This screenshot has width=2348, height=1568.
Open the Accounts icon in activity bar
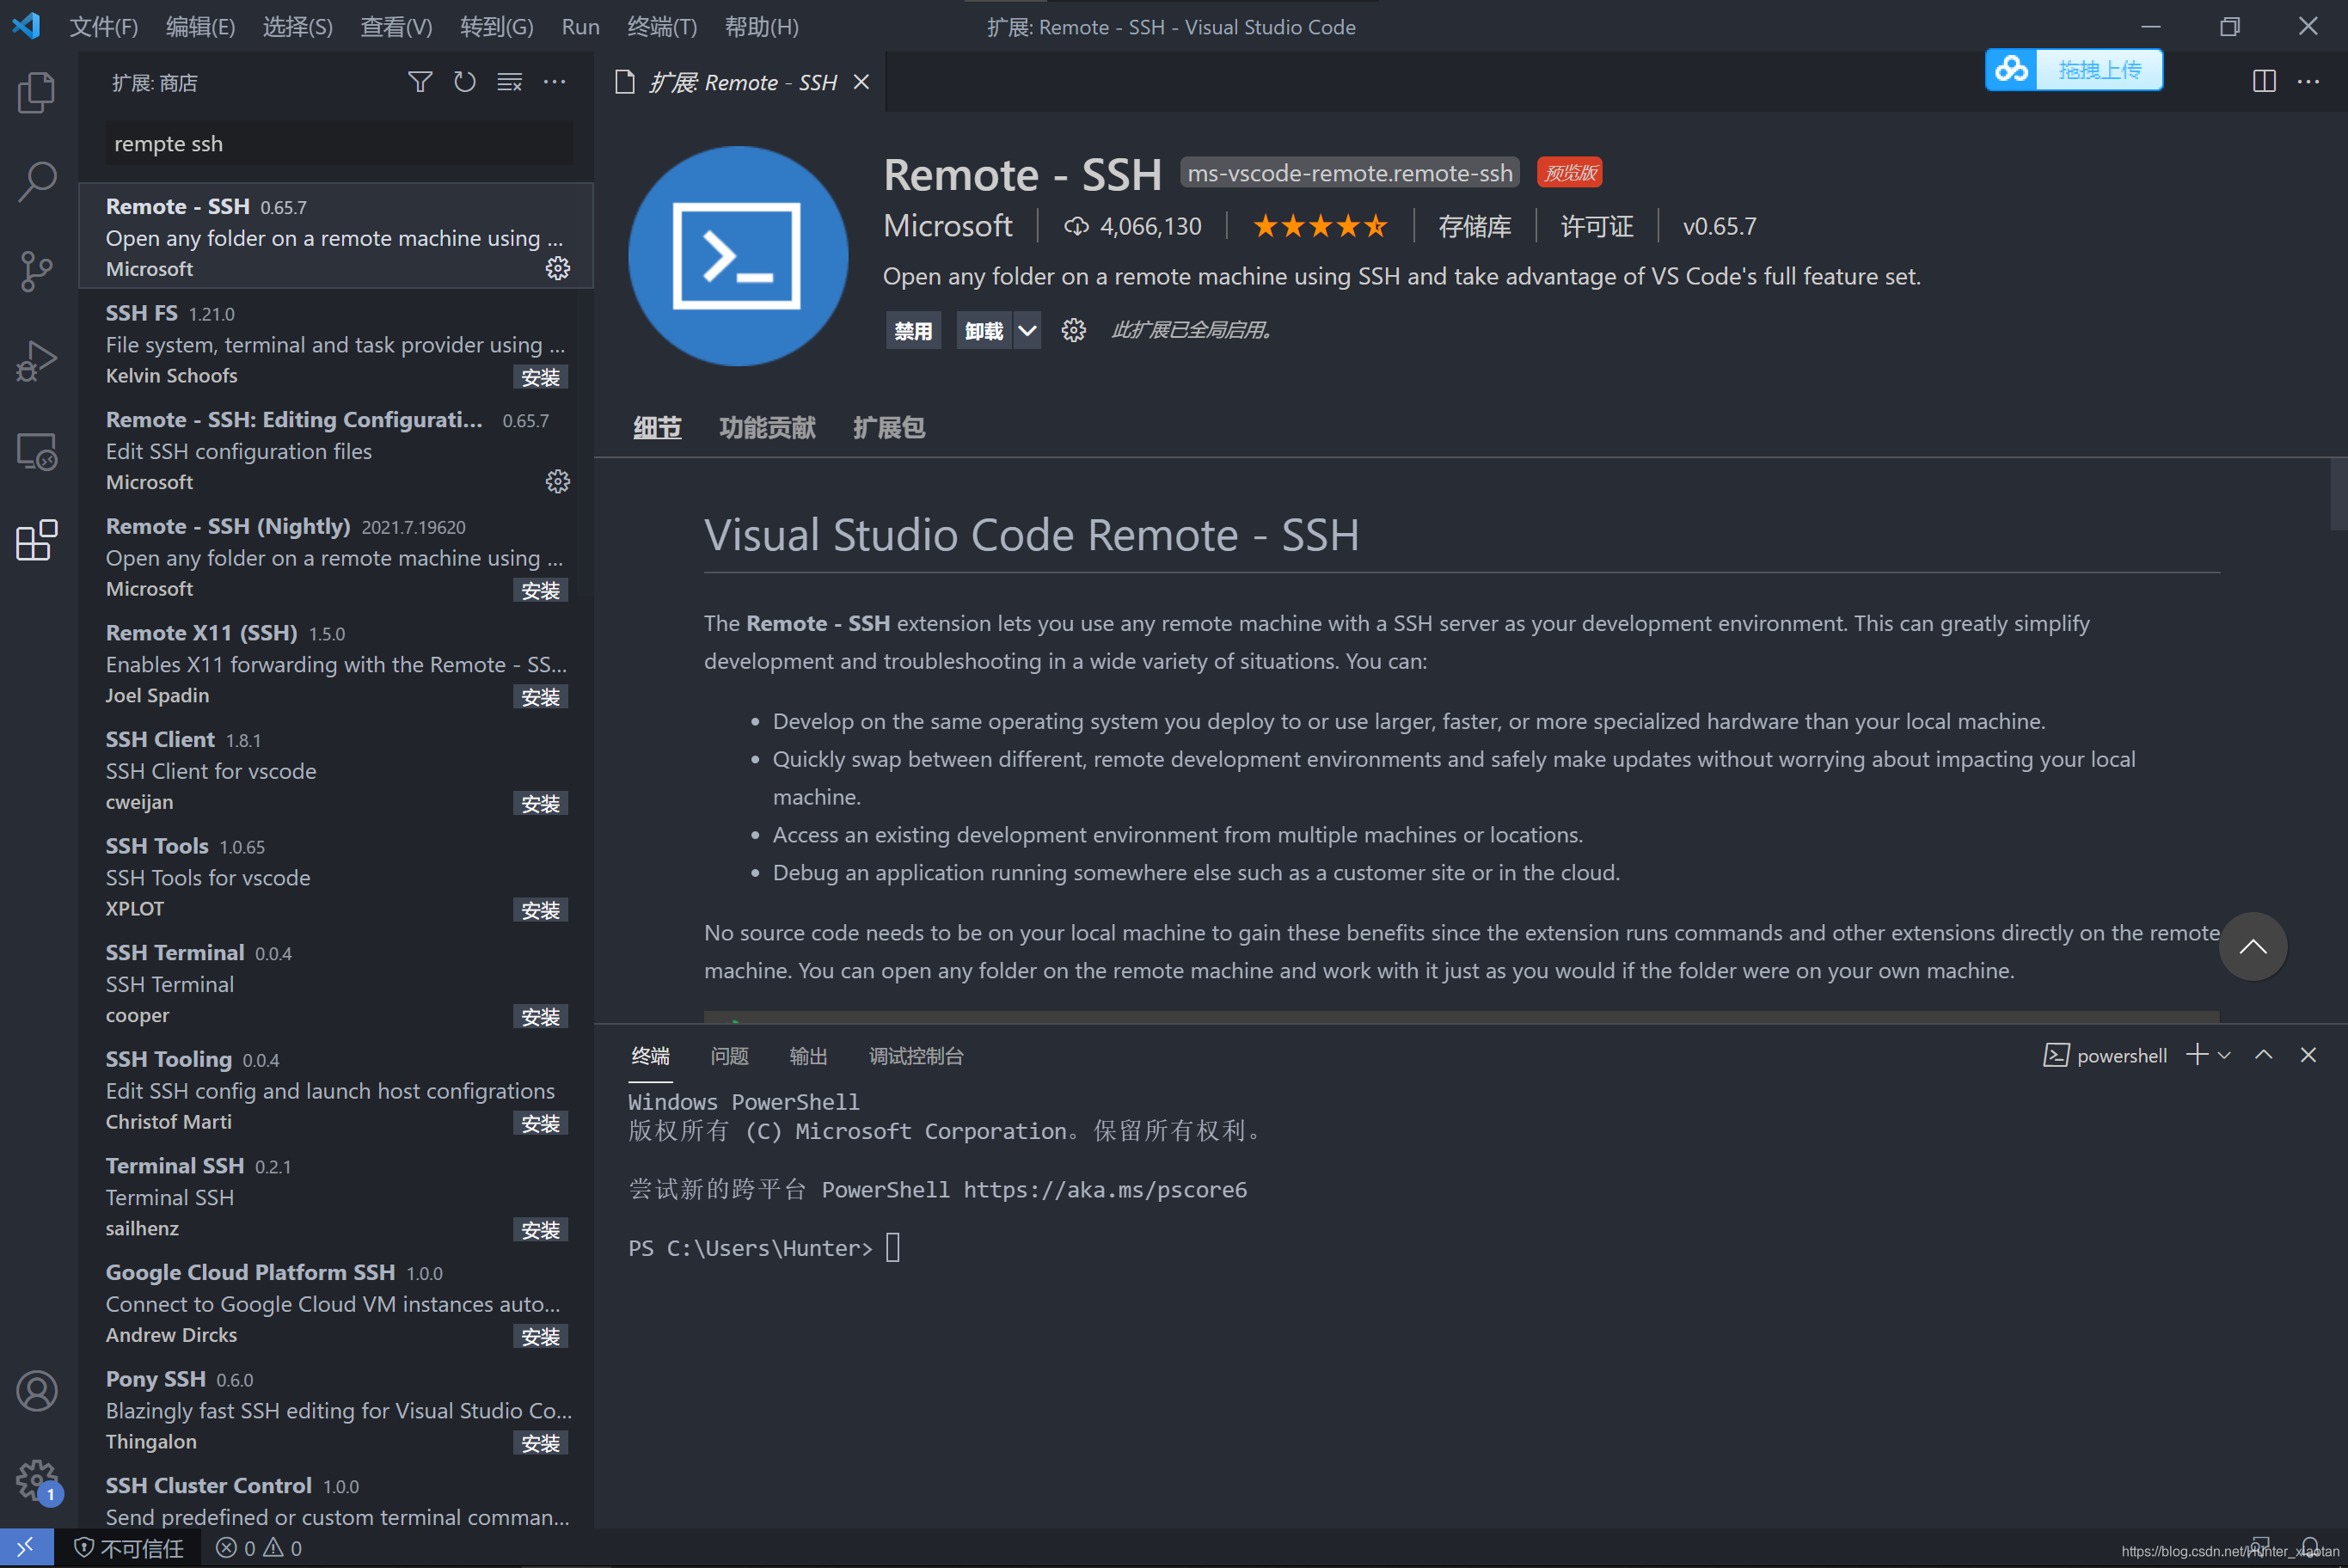click(x=37, y=1391)
